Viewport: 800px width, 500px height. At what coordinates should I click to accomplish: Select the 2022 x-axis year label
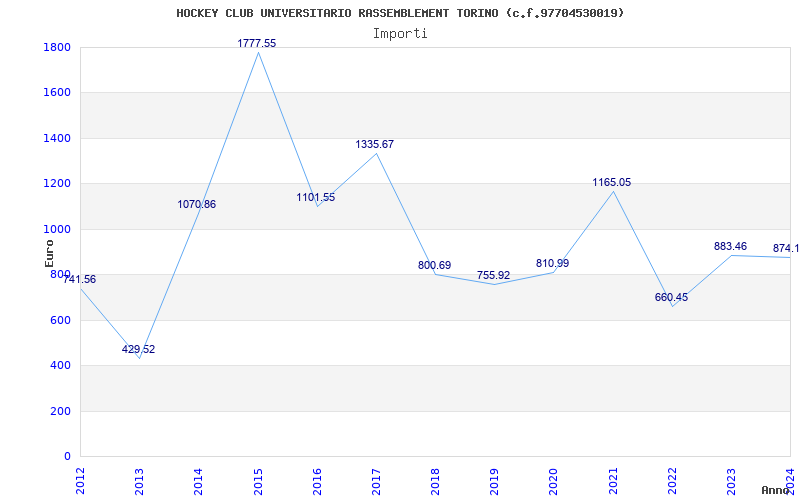coord(672,481)
